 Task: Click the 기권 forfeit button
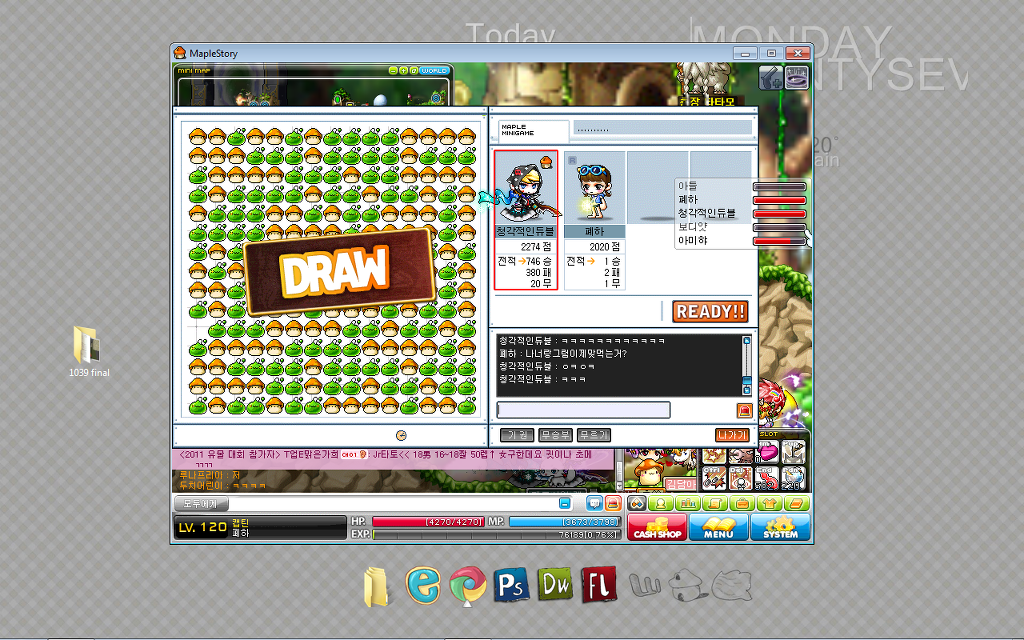[x=517, y=435]
